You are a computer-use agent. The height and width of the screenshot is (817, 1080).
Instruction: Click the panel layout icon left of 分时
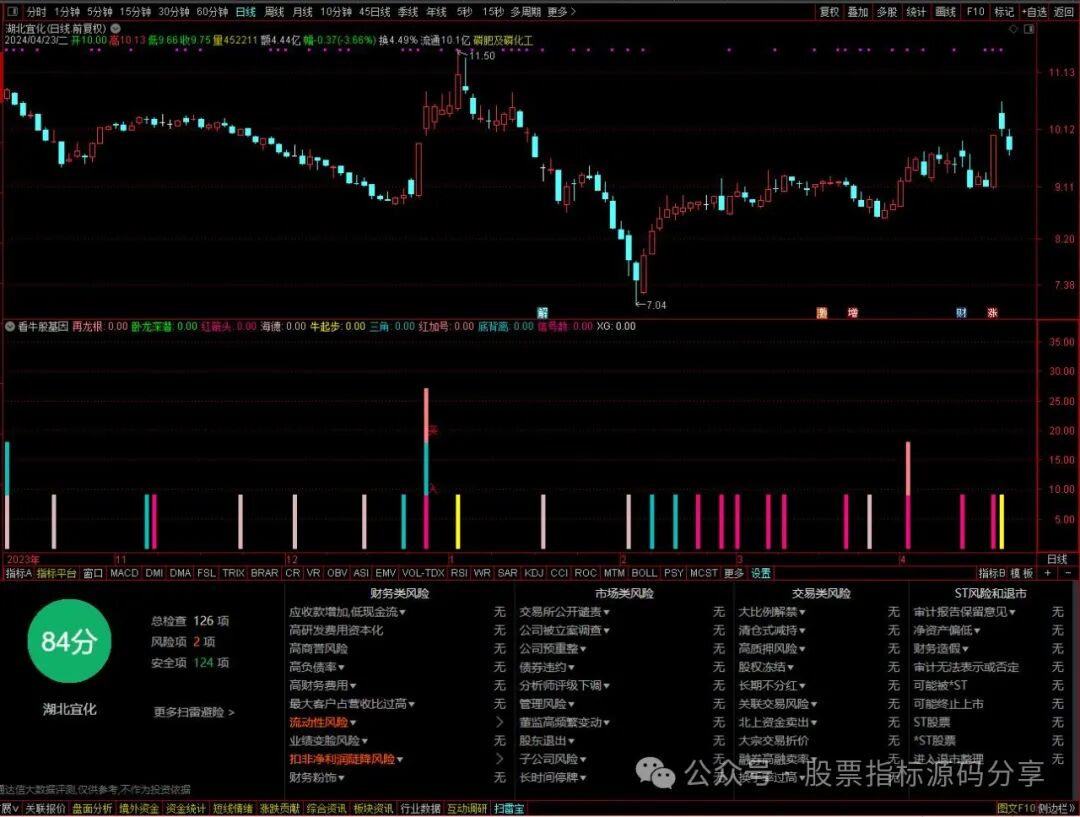14,12
